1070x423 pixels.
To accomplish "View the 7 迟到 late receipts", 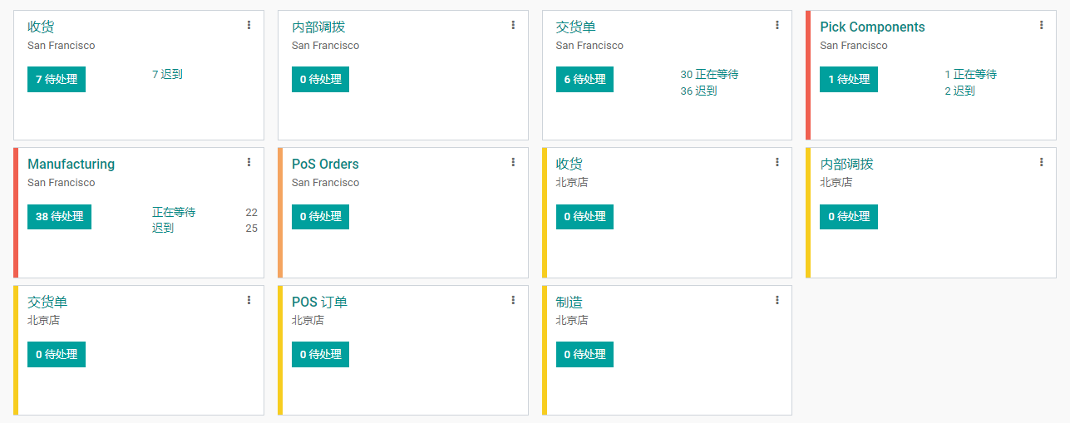I will point(167,74).
